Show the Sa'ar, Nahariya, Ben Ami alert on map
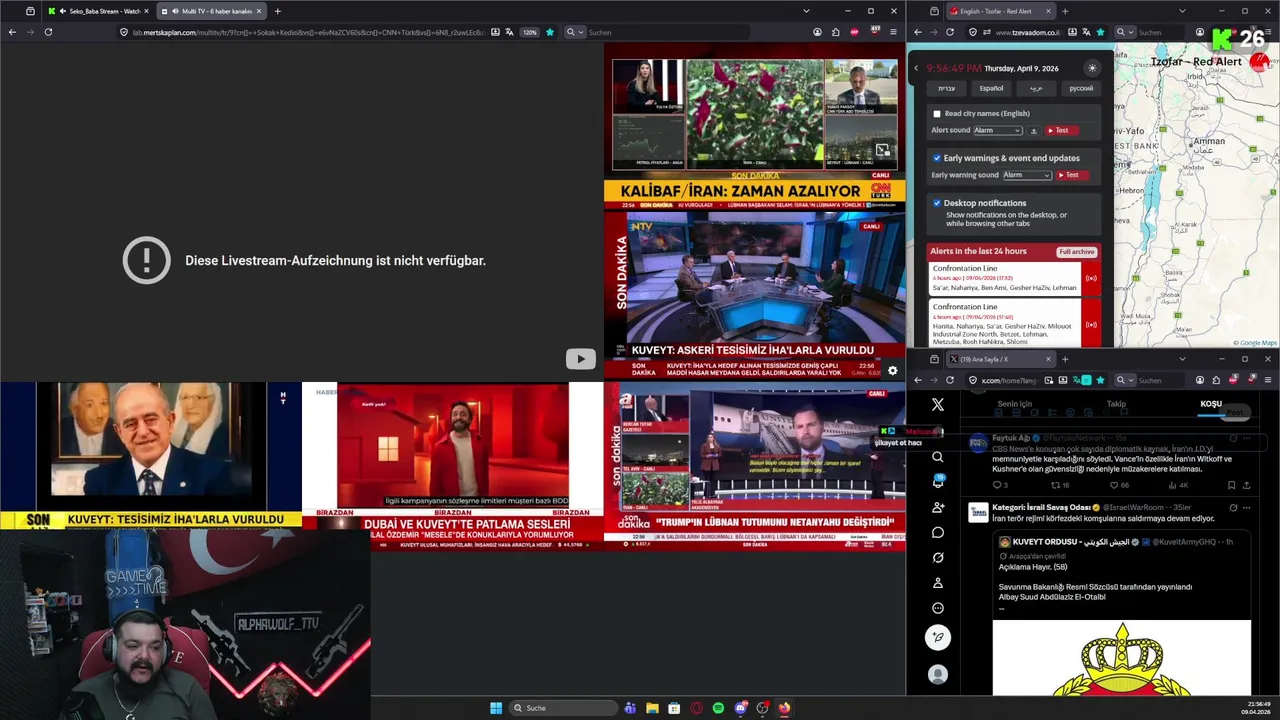This screenshot has width=1280, height=720. [x=1091, y=278]
